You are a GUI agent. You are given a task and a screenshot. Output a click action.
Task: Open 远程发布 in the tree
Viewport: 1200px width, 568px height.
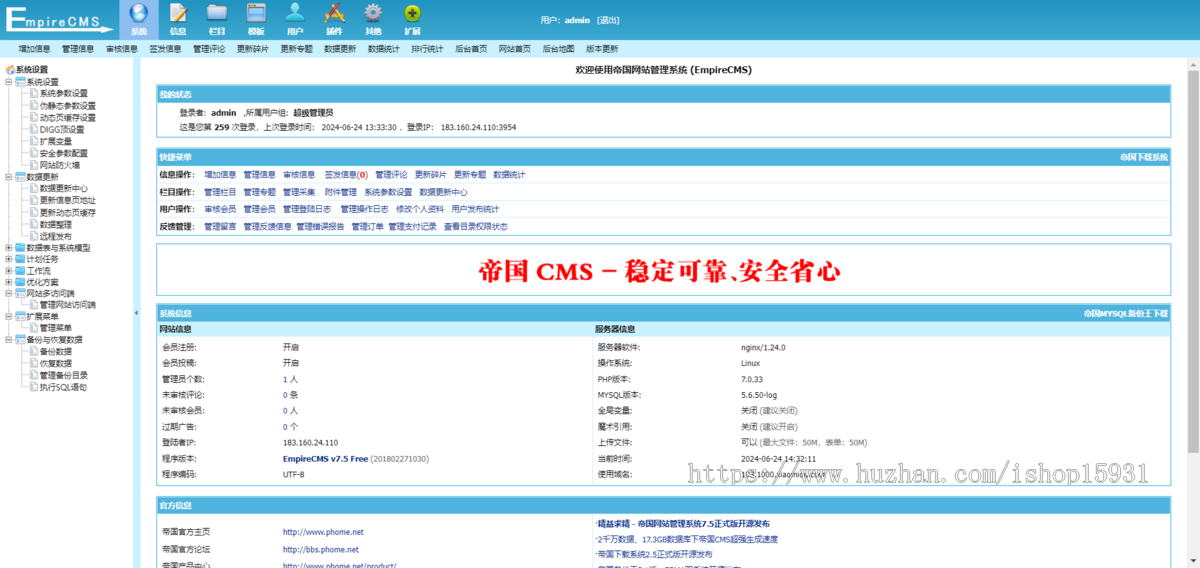point(56,236)
